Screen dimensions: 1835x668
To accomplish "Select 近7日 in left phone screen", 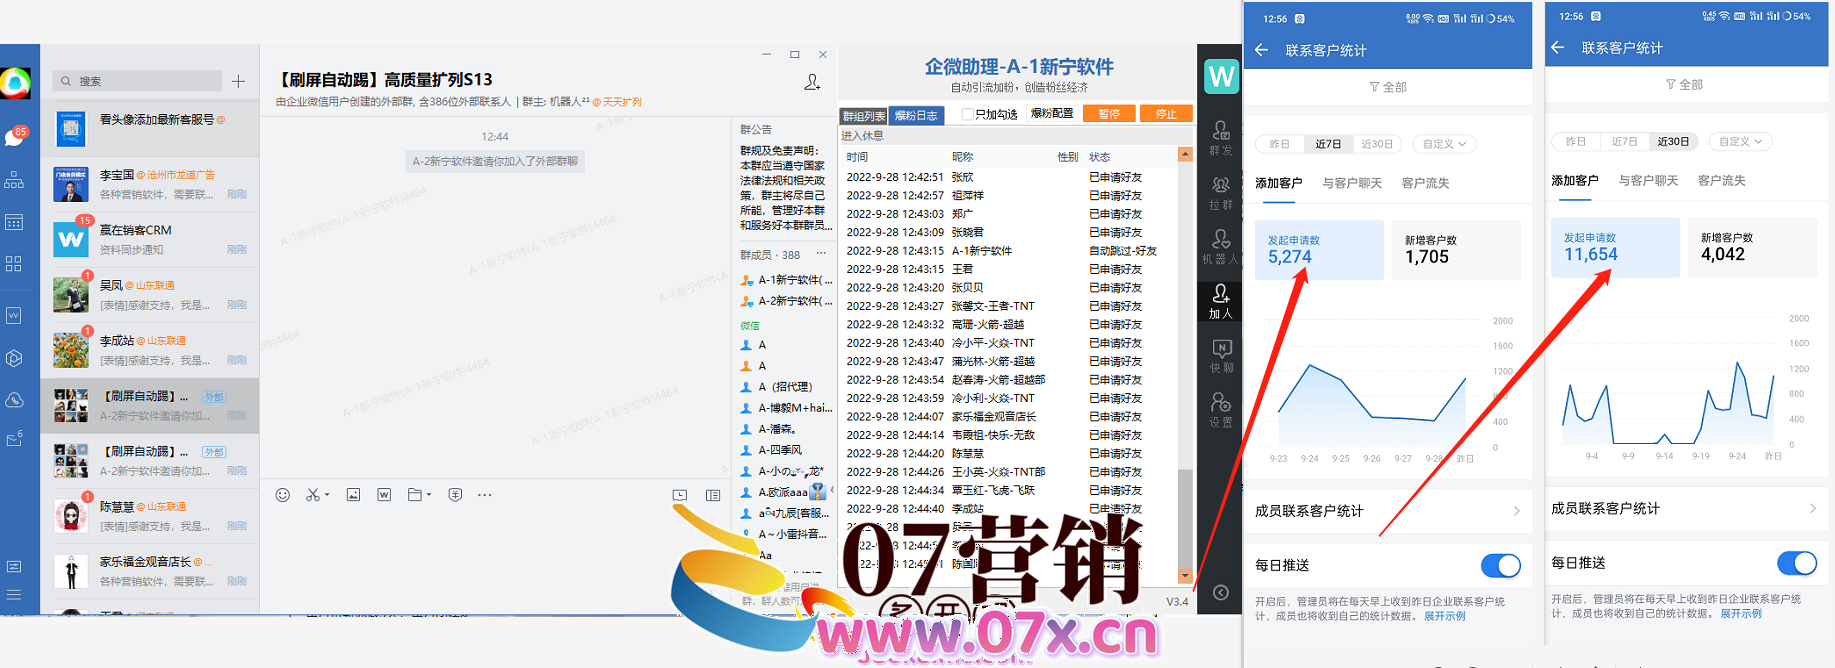I will pyautogui.click(x=1328, y=144).
